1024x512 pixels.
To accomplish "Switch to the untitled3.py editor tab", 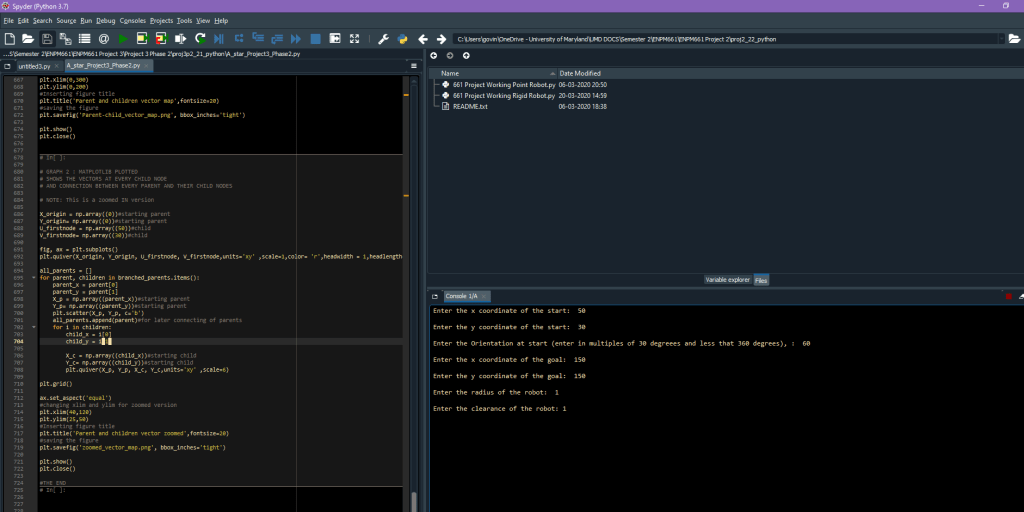I will pos(34,66).
